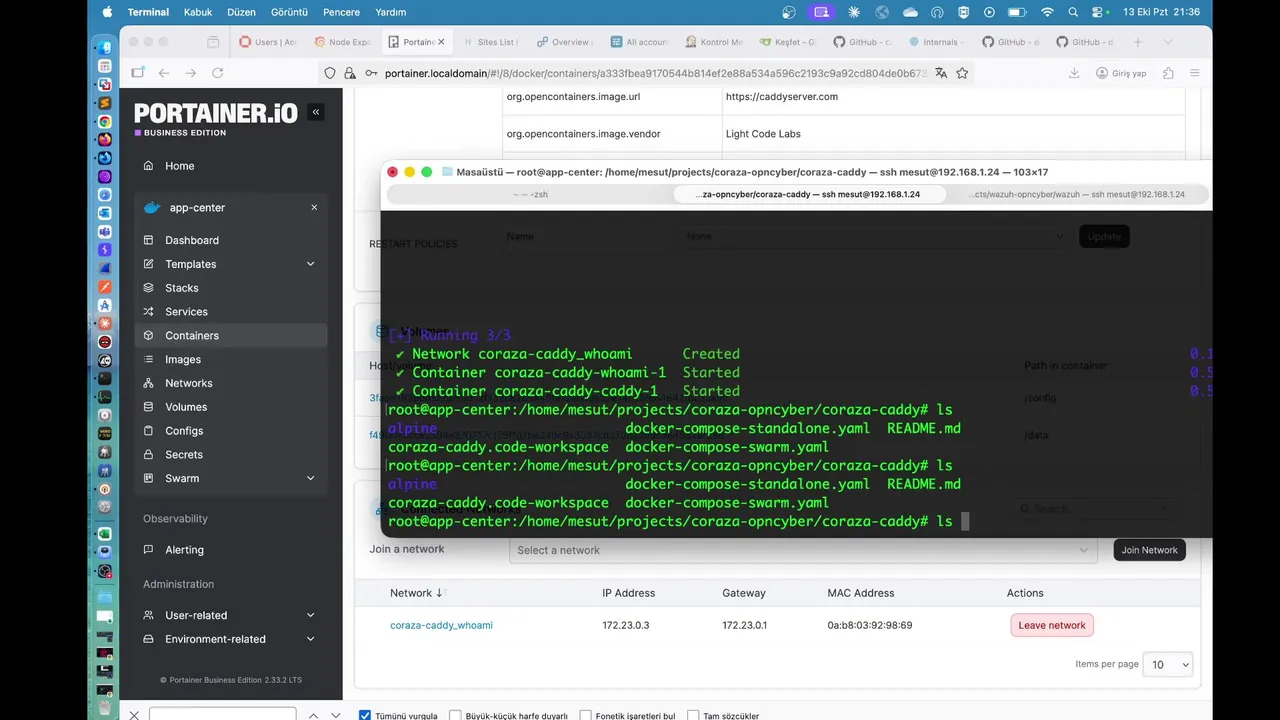Open Dashboard in the sidebar

191,240
